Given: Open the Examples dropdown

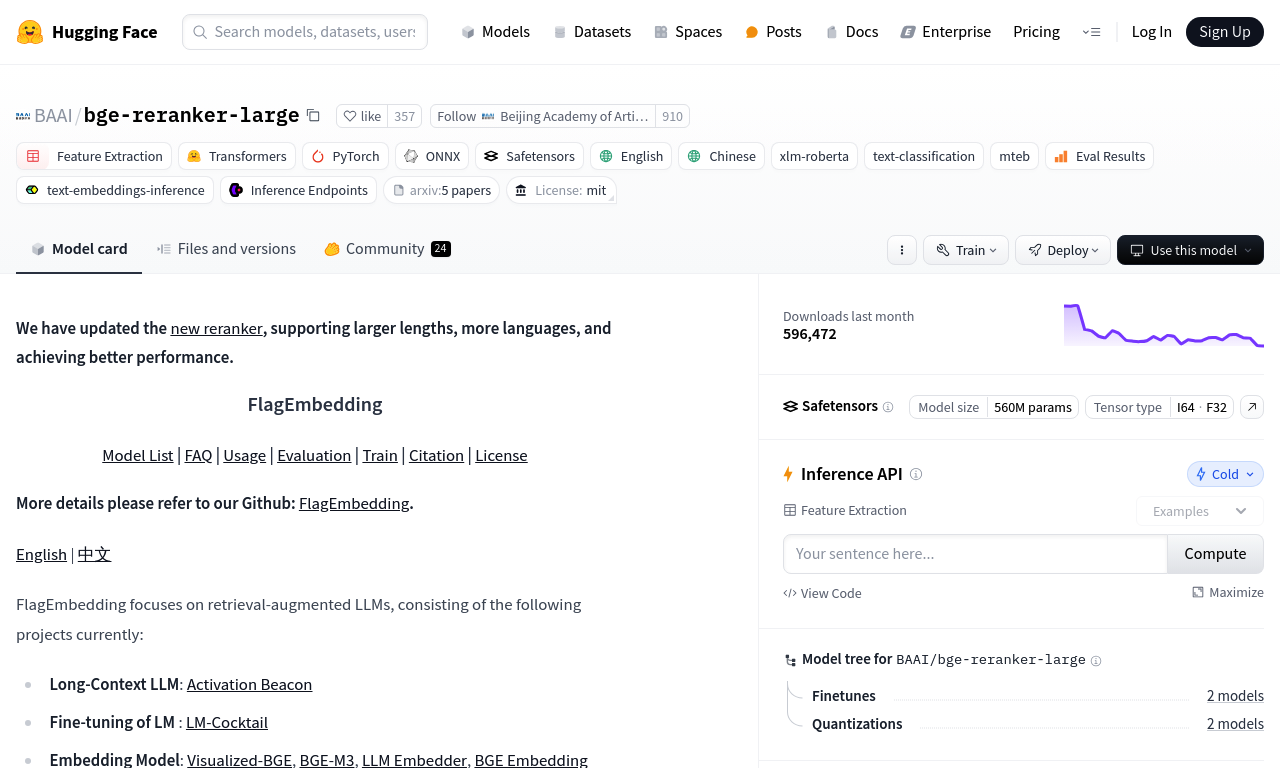Looking at the screenshot, I should tap(1199, 511).
